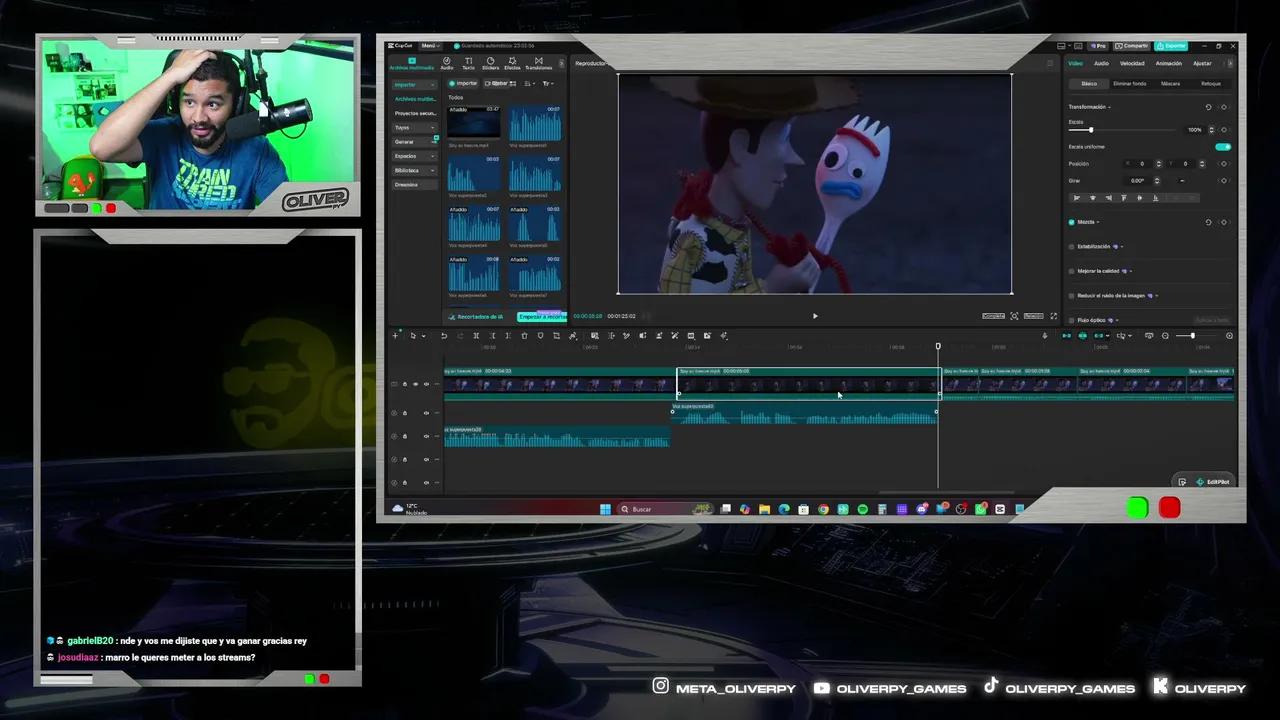
Task: Reset the Mezcla settings
Action: [x=1208, y=222]
